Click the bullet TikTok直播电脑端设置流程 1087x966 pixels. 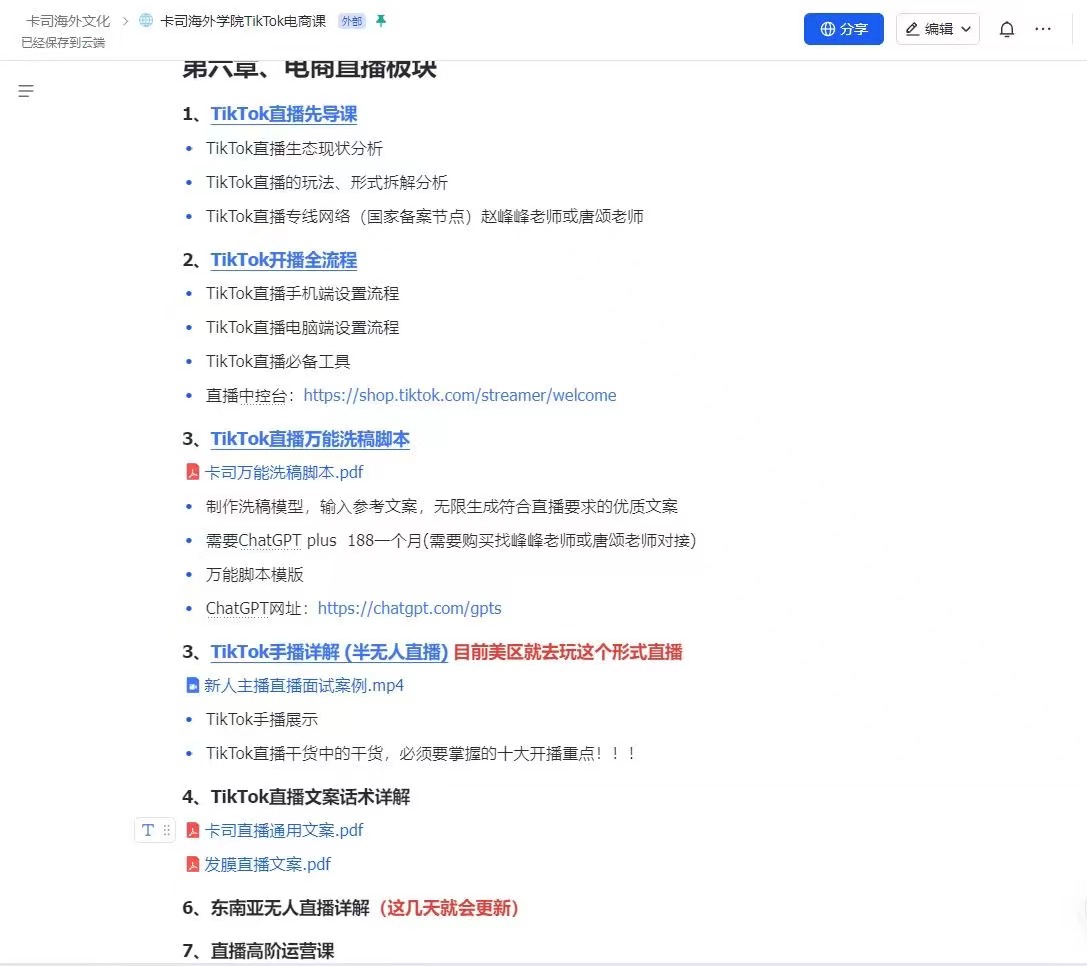click(302, 327)
